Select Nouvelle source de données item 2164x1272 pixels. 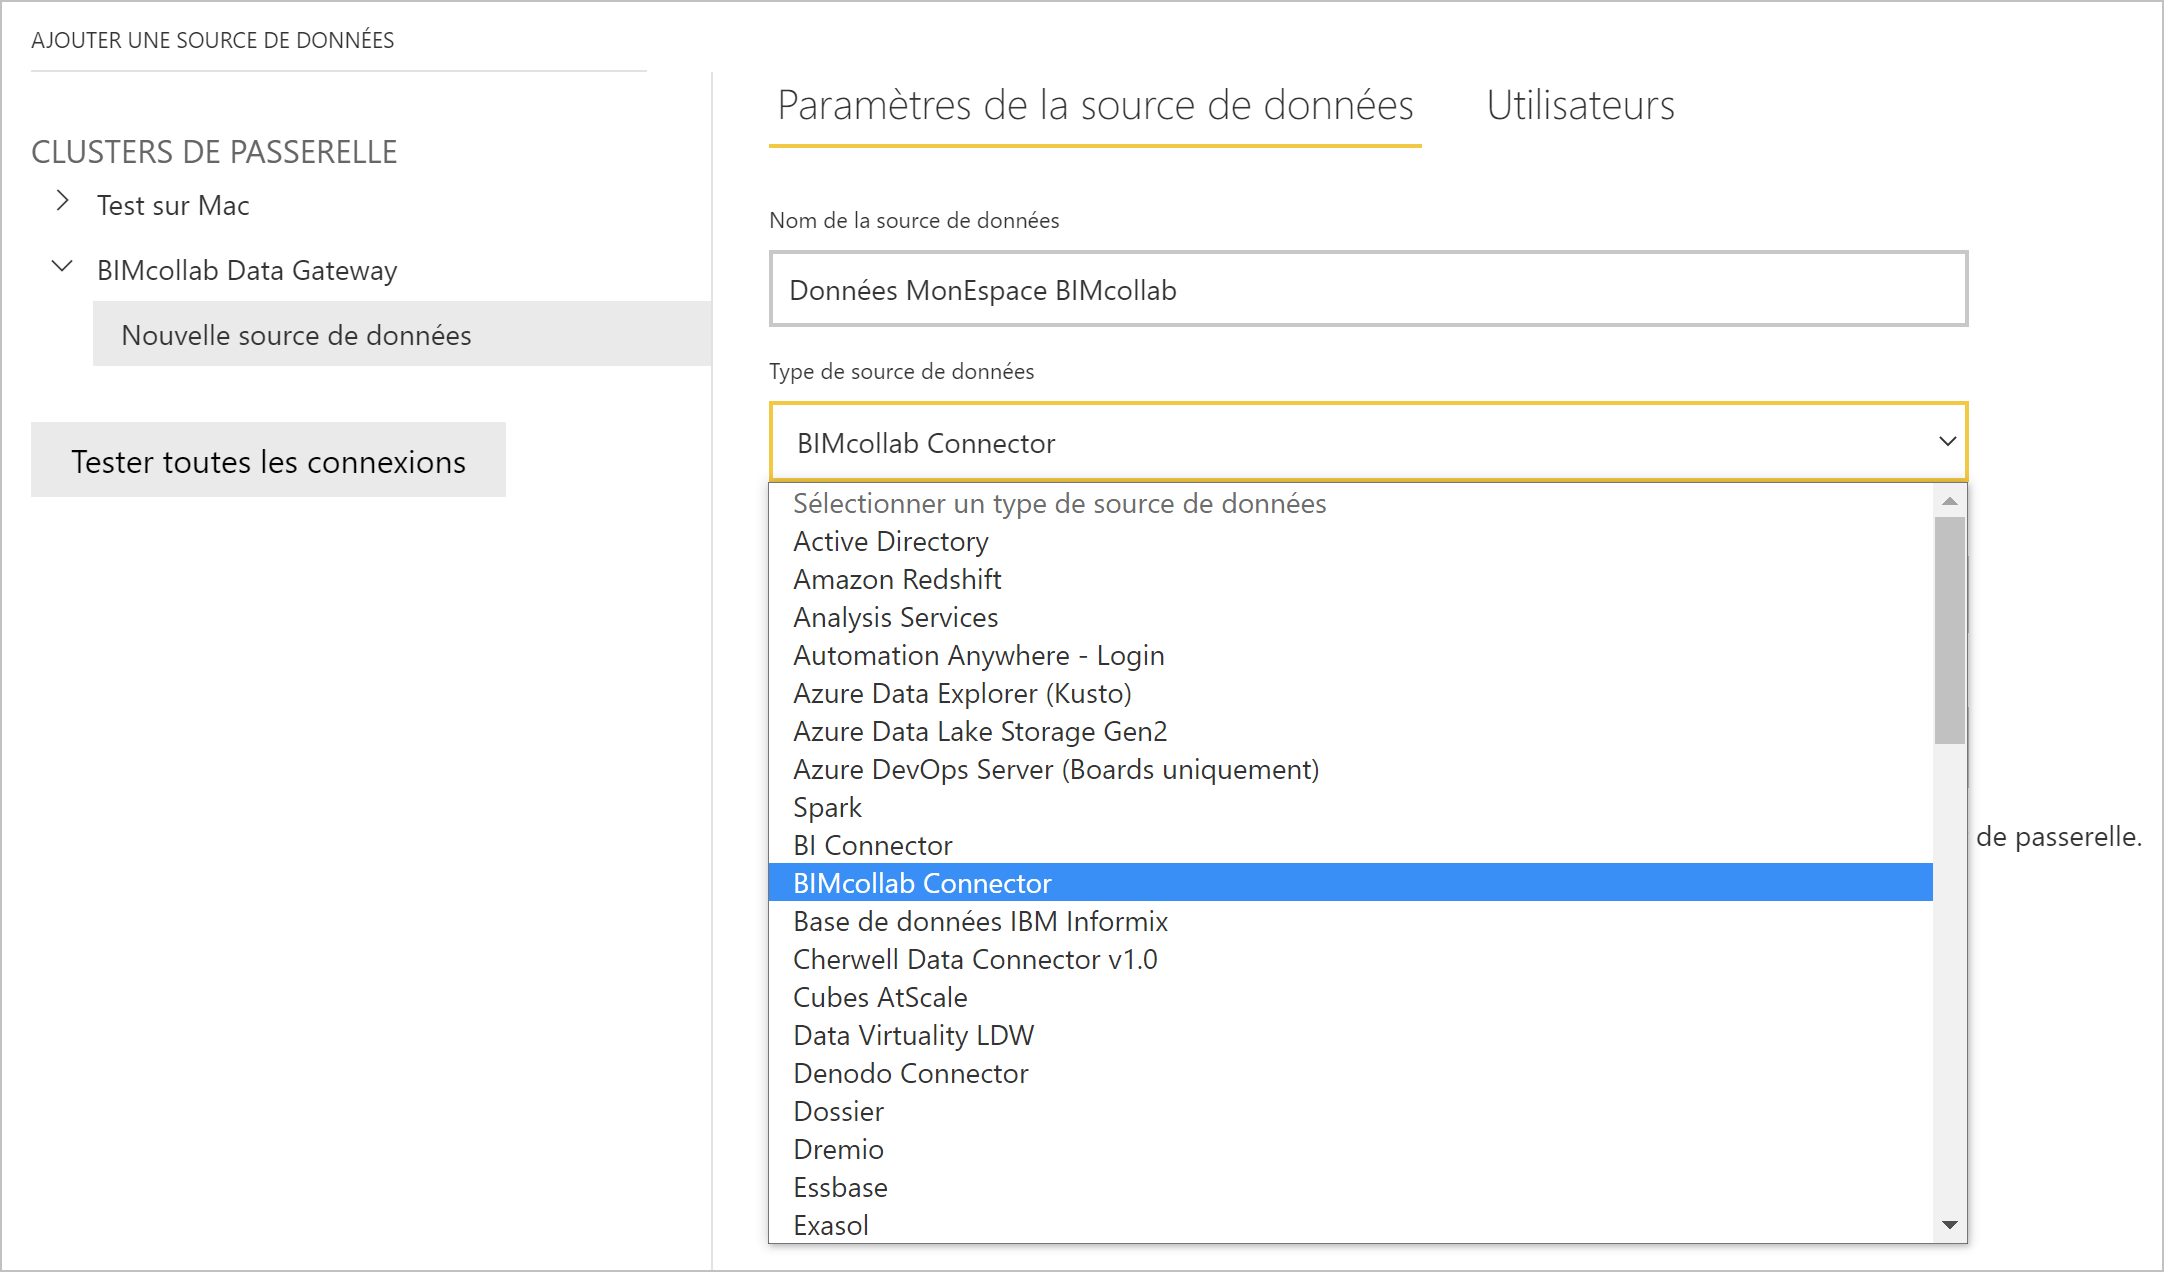tap(402, 334)
